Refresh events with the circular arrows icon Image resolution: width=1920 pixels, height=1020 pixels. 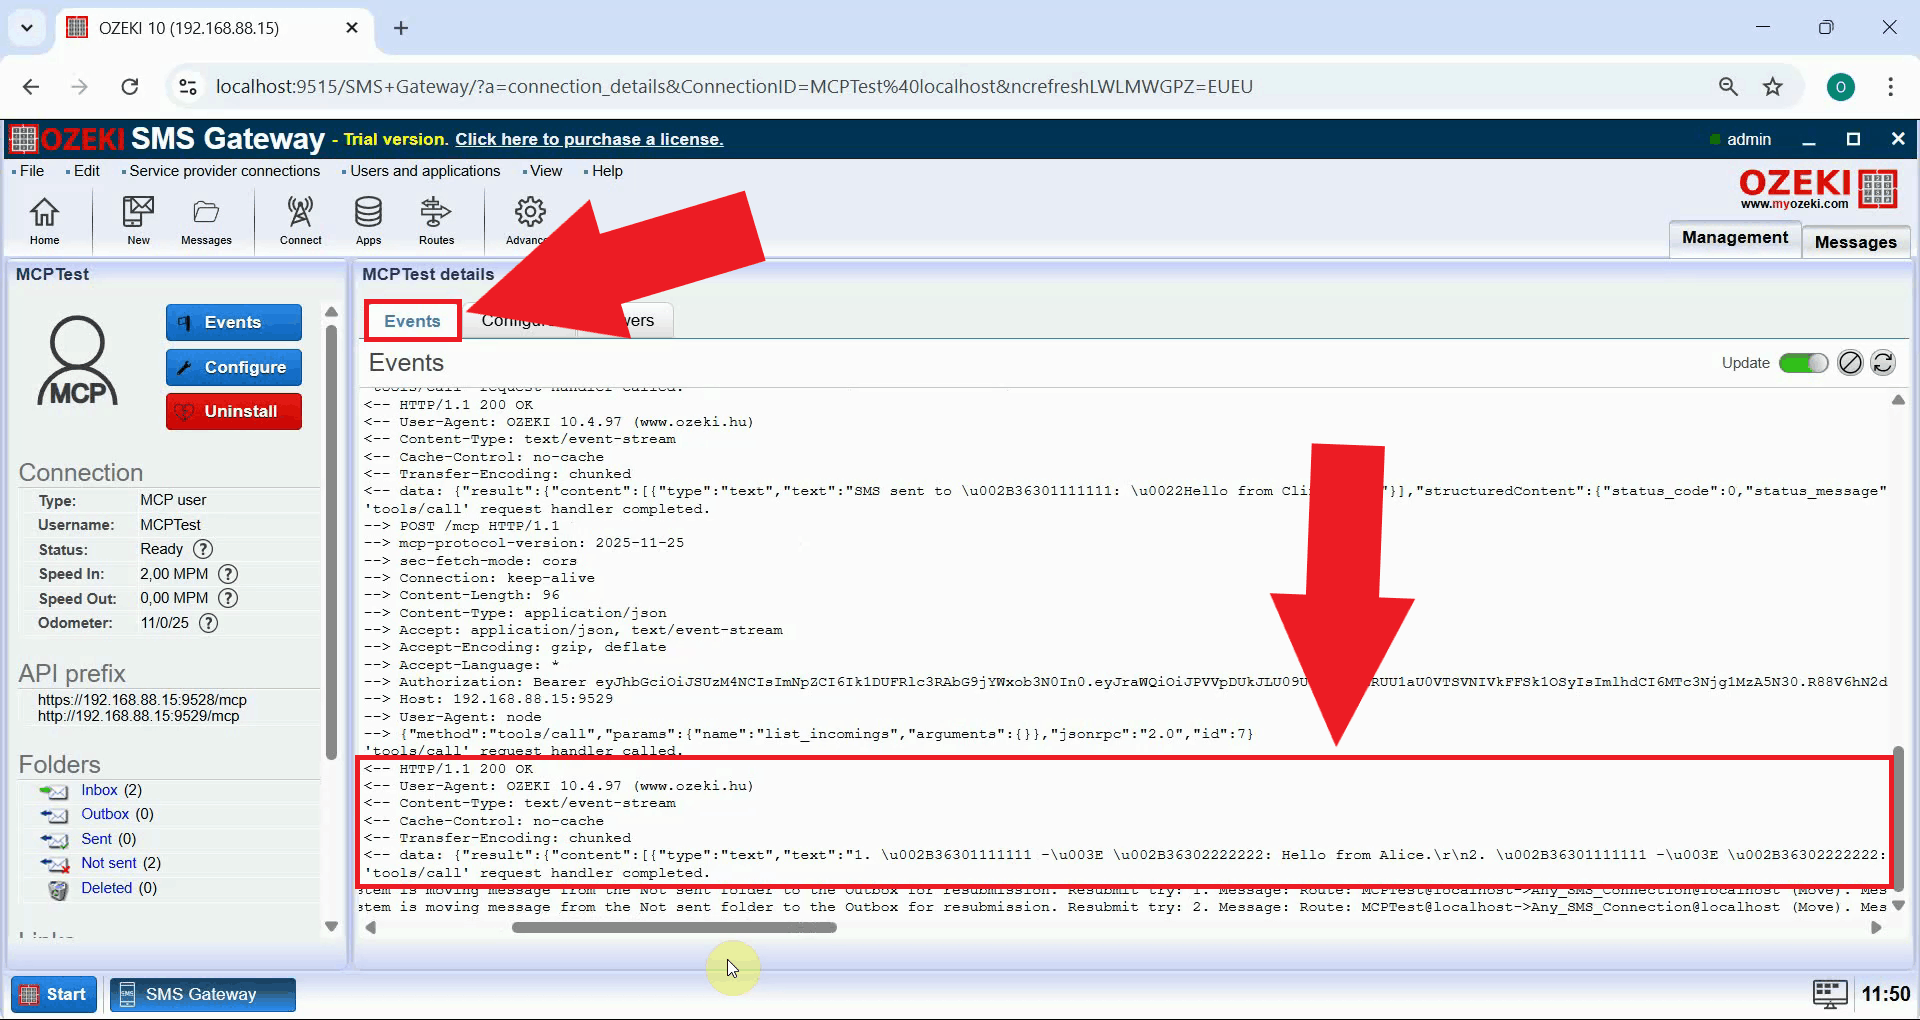[x=1883, y=363]
